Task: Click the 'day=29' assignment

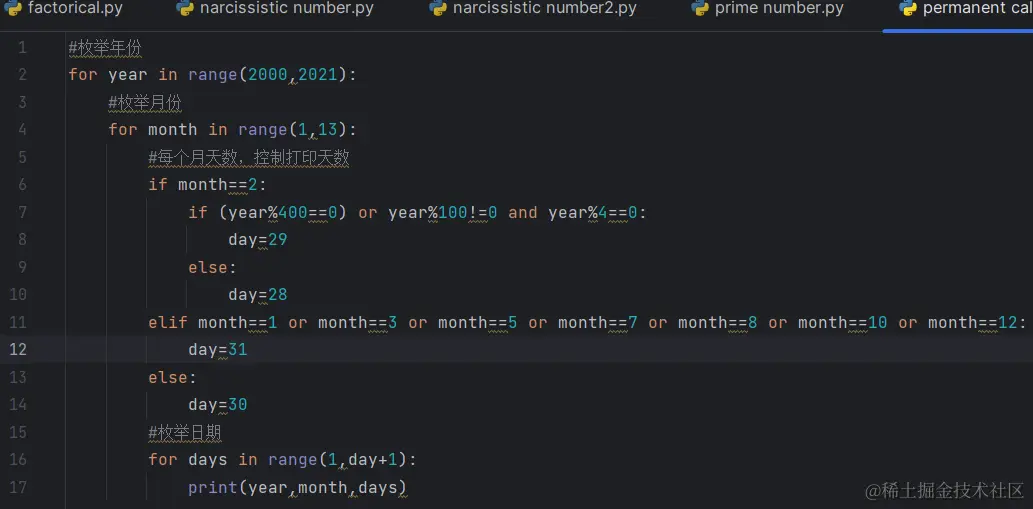Action: point(258,240)
